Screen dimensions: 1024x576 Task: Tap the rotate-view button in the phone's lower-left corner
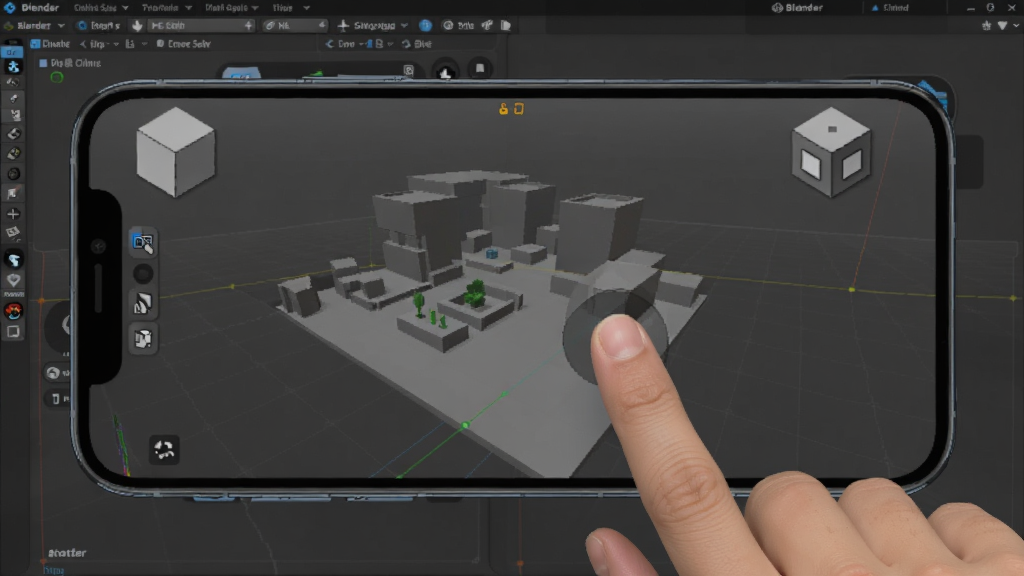click(163, 449)
